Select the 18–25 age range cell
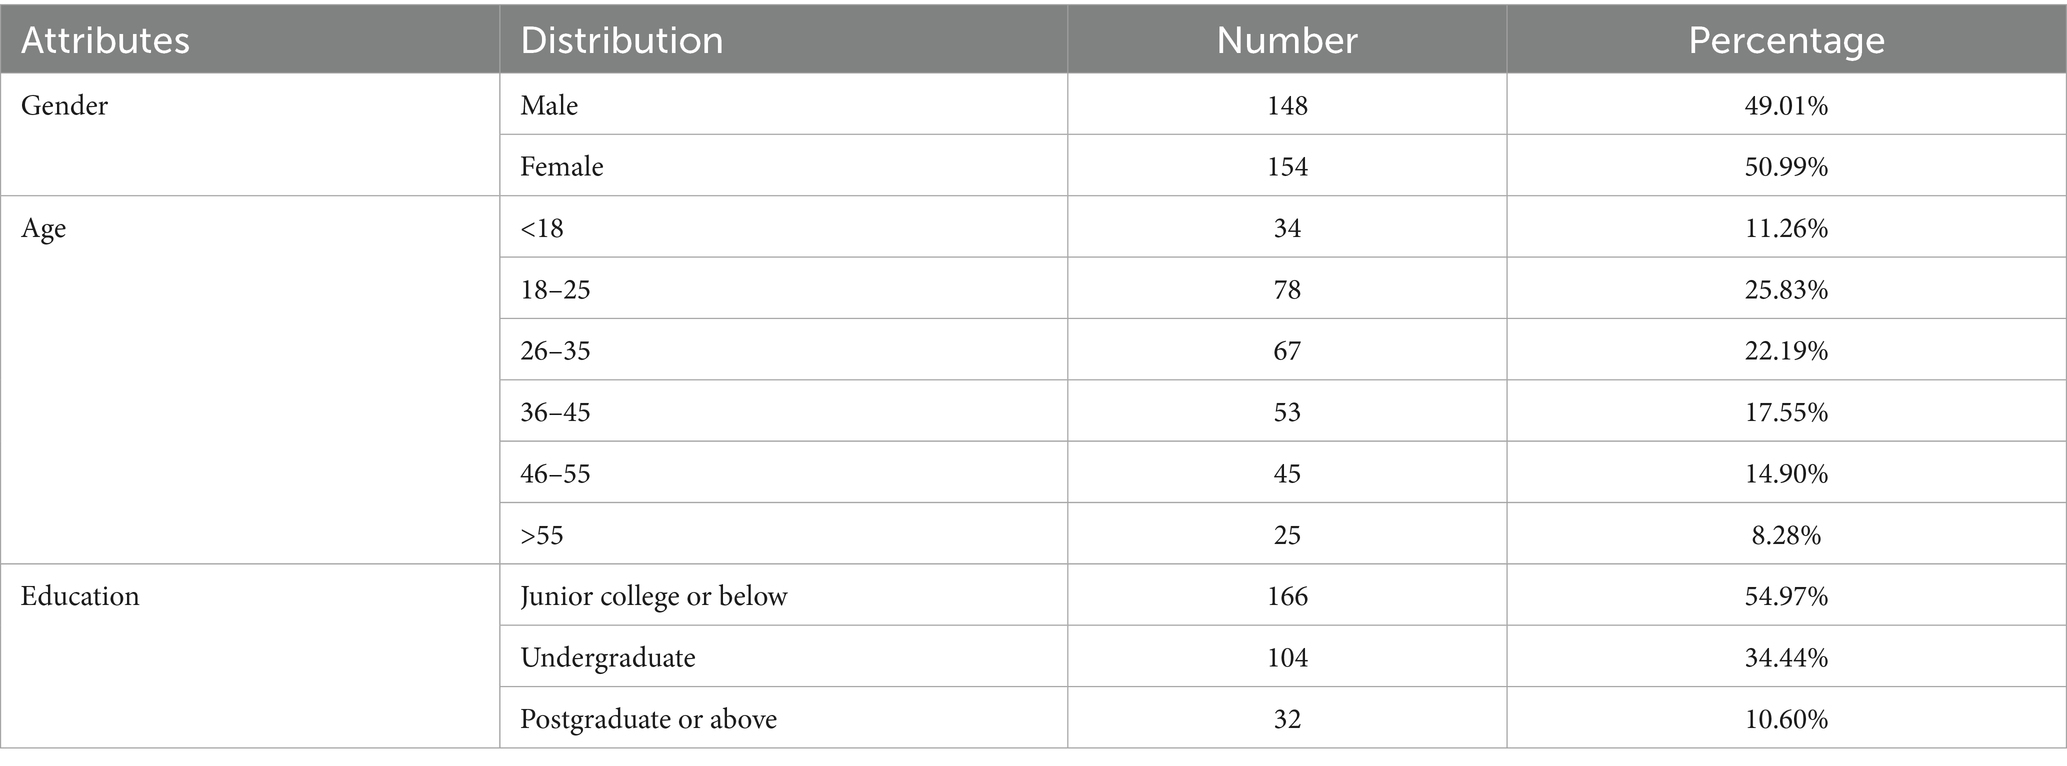This screenshot has height=766, width=2067. (555, 290)
